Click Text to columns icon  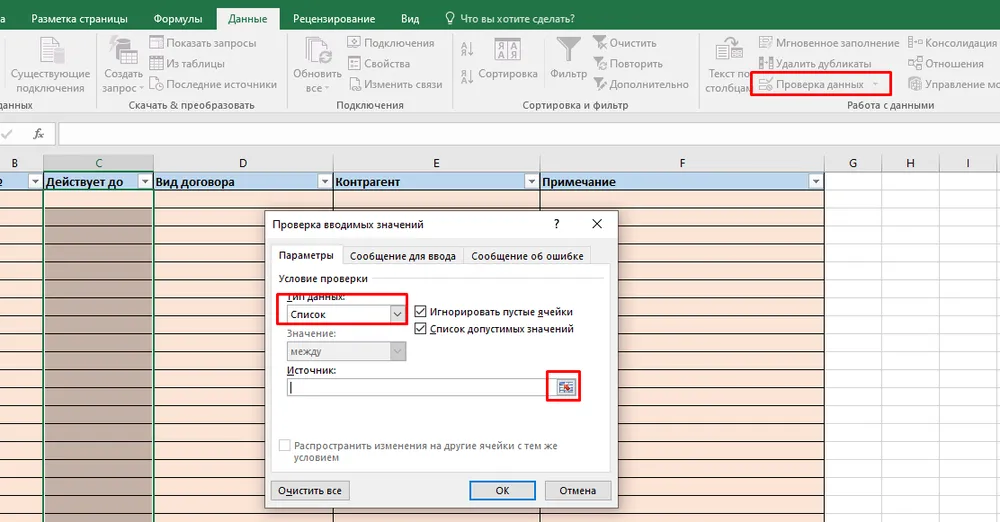(x=728, y=50)
